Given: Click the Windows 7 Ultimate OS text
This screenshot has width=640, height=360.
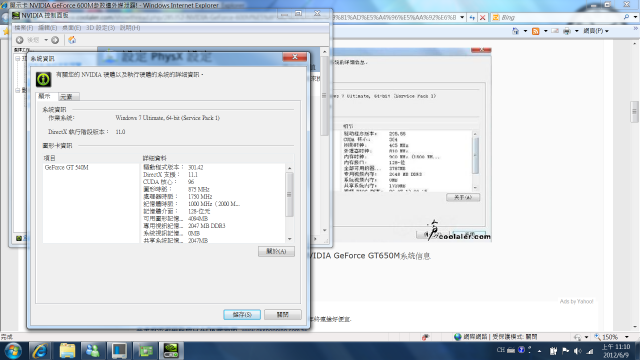Looking at the screenshot, I should click(x=167, y=118).
